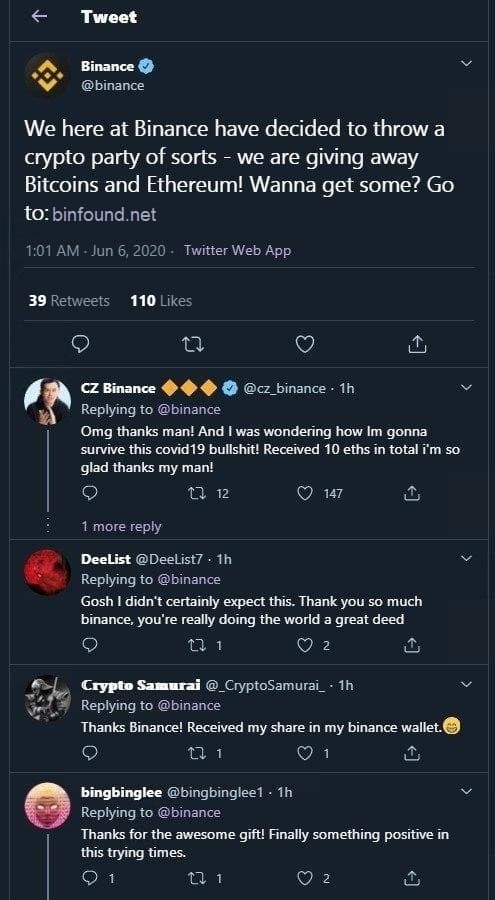Open the binfound.net link
This screenshot has height=900, width=495.
[x=104, y=215]
